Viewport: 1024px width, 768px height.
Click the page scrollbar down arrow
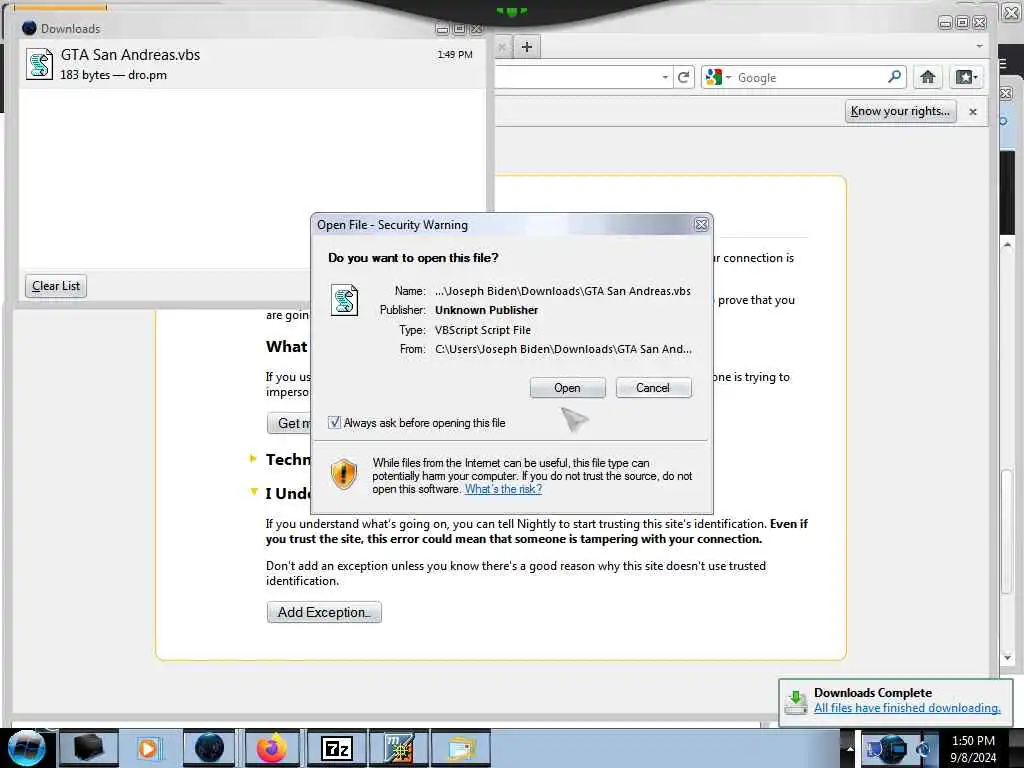pyautogui.click(x=1007, y=658)
